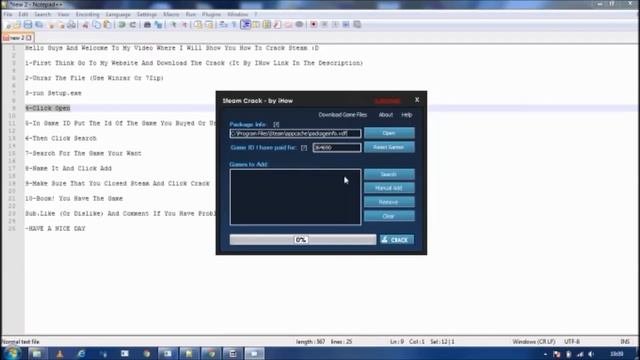
Task: Open Help in the crack dialog
Action: point(406,115)
